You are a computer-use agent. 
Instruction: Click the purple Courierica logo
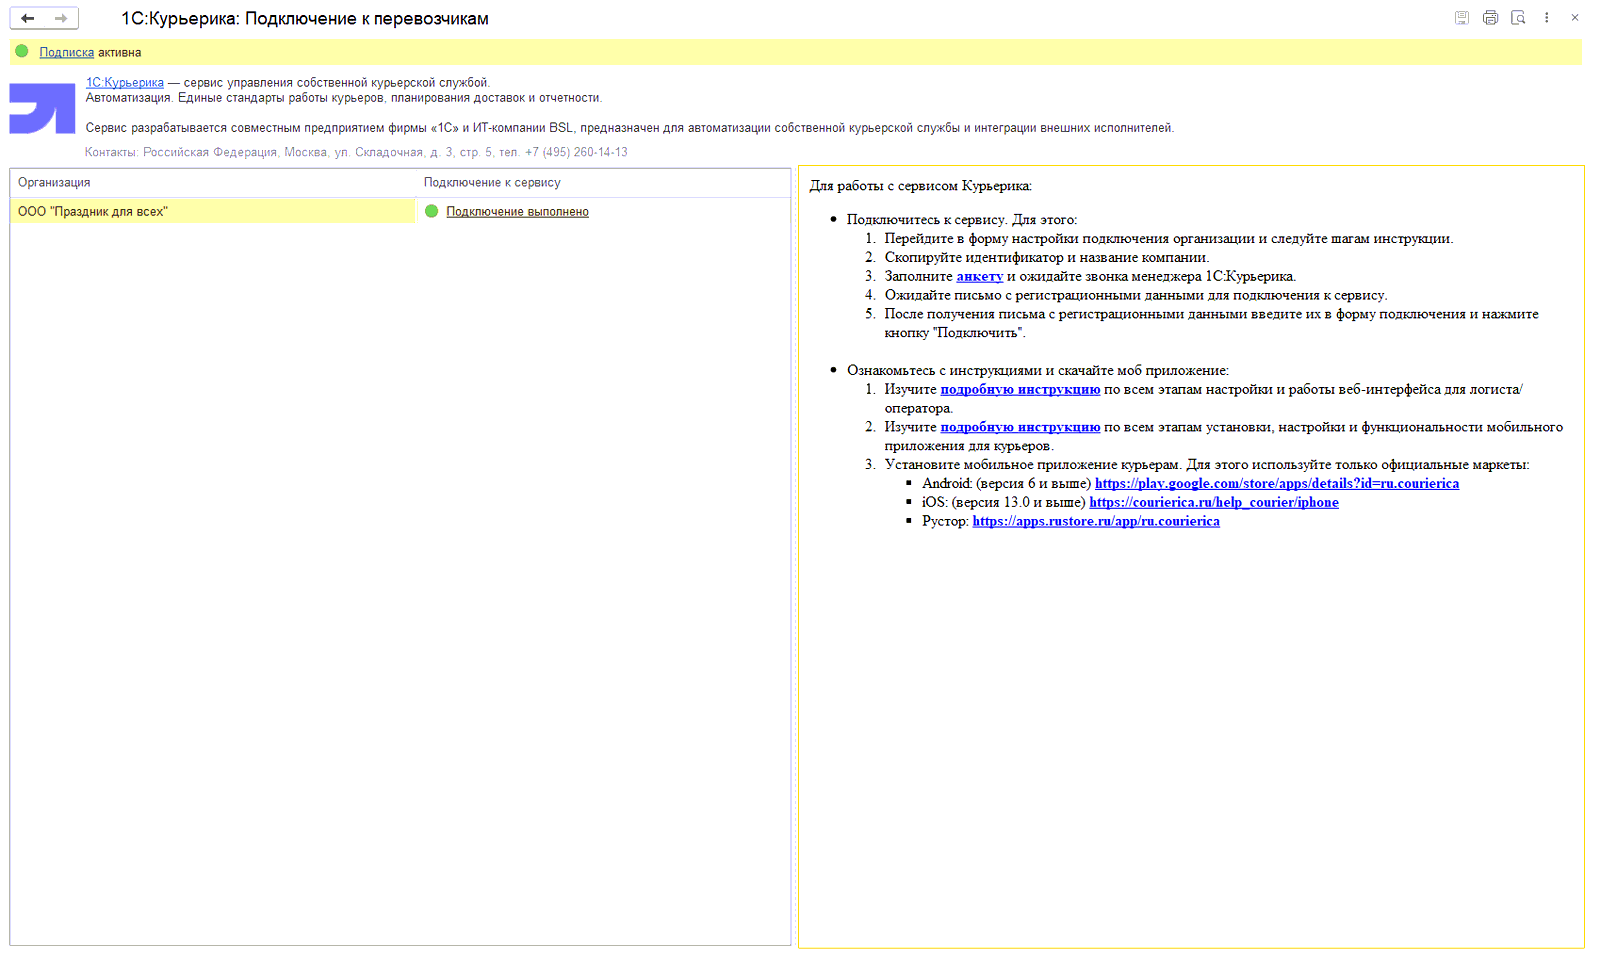tap(42, 108)
